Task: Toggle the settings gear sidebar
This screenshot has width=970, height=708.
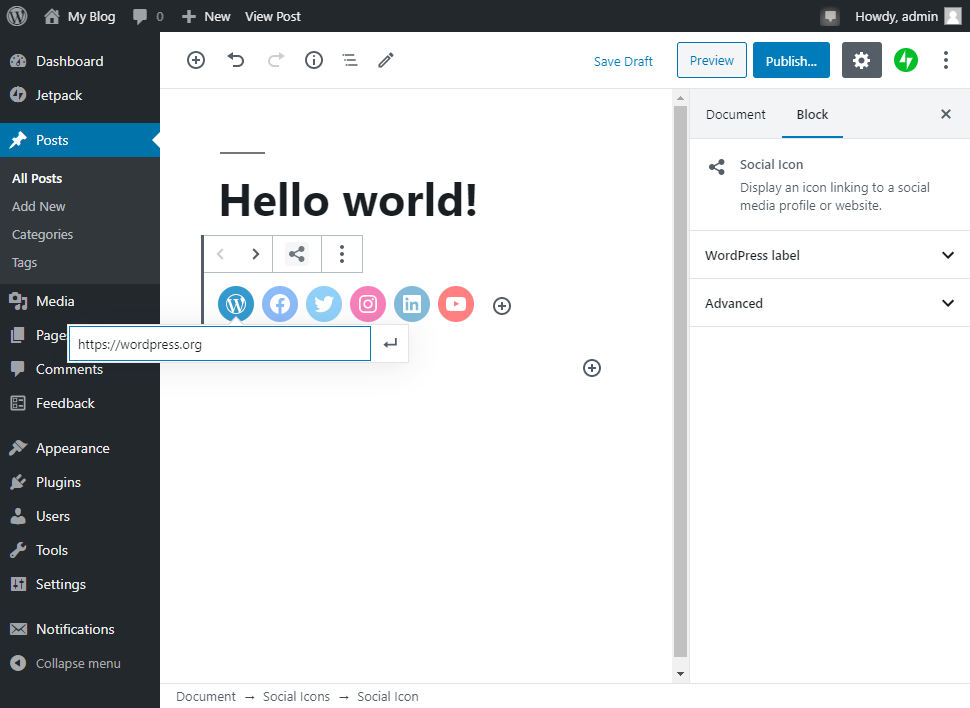Action: click(861, 60)
